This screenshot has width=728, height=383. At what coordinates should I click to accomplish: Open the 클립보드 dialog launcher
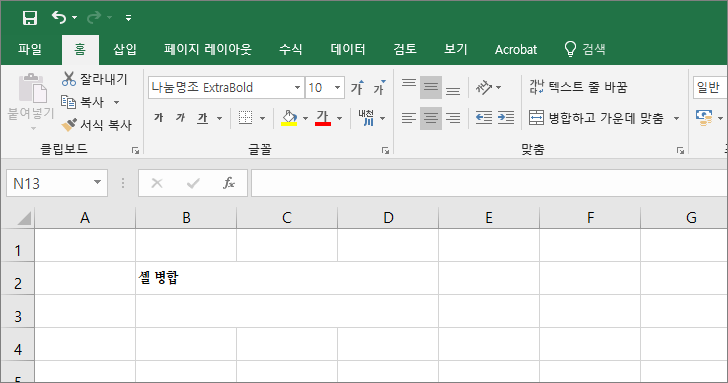135,150
